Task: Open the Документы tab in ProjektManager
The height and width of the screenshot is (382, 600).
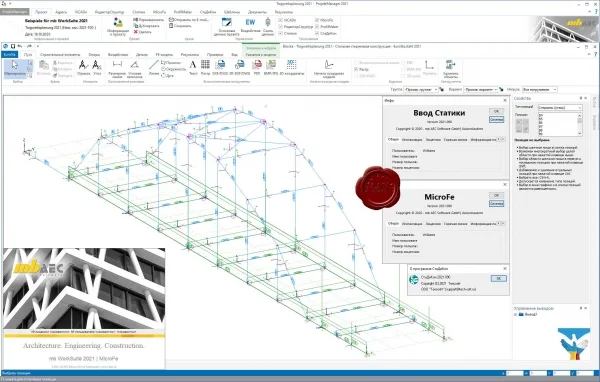Action: [x=257, y=12]
